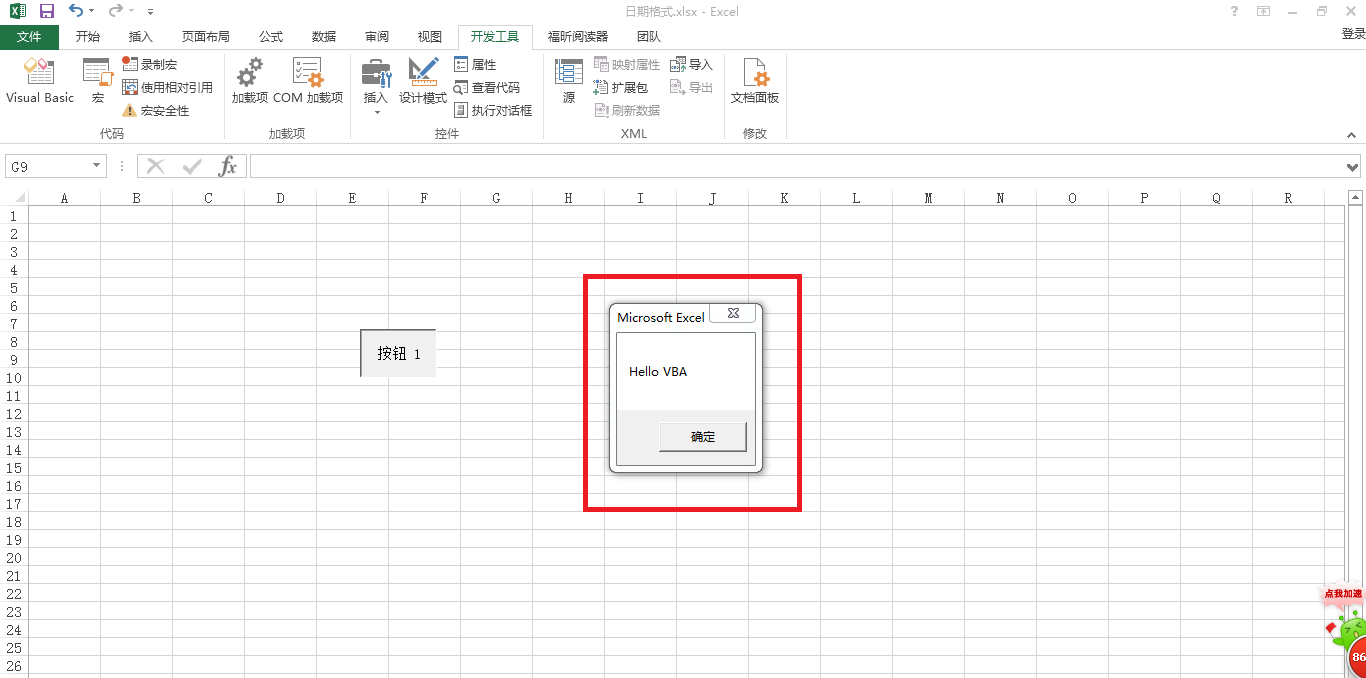Open the 文件 file menu

(29, 37)
